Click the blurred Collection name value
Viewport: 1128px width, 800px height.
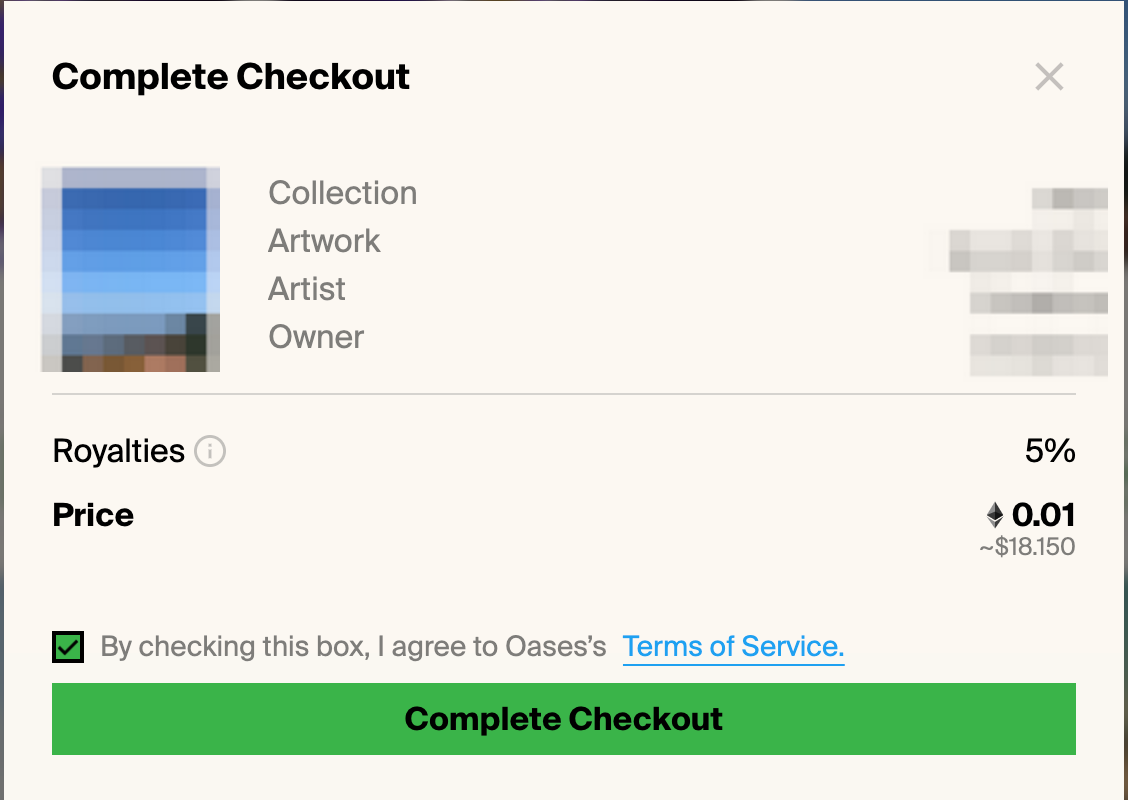point(1070,199)
